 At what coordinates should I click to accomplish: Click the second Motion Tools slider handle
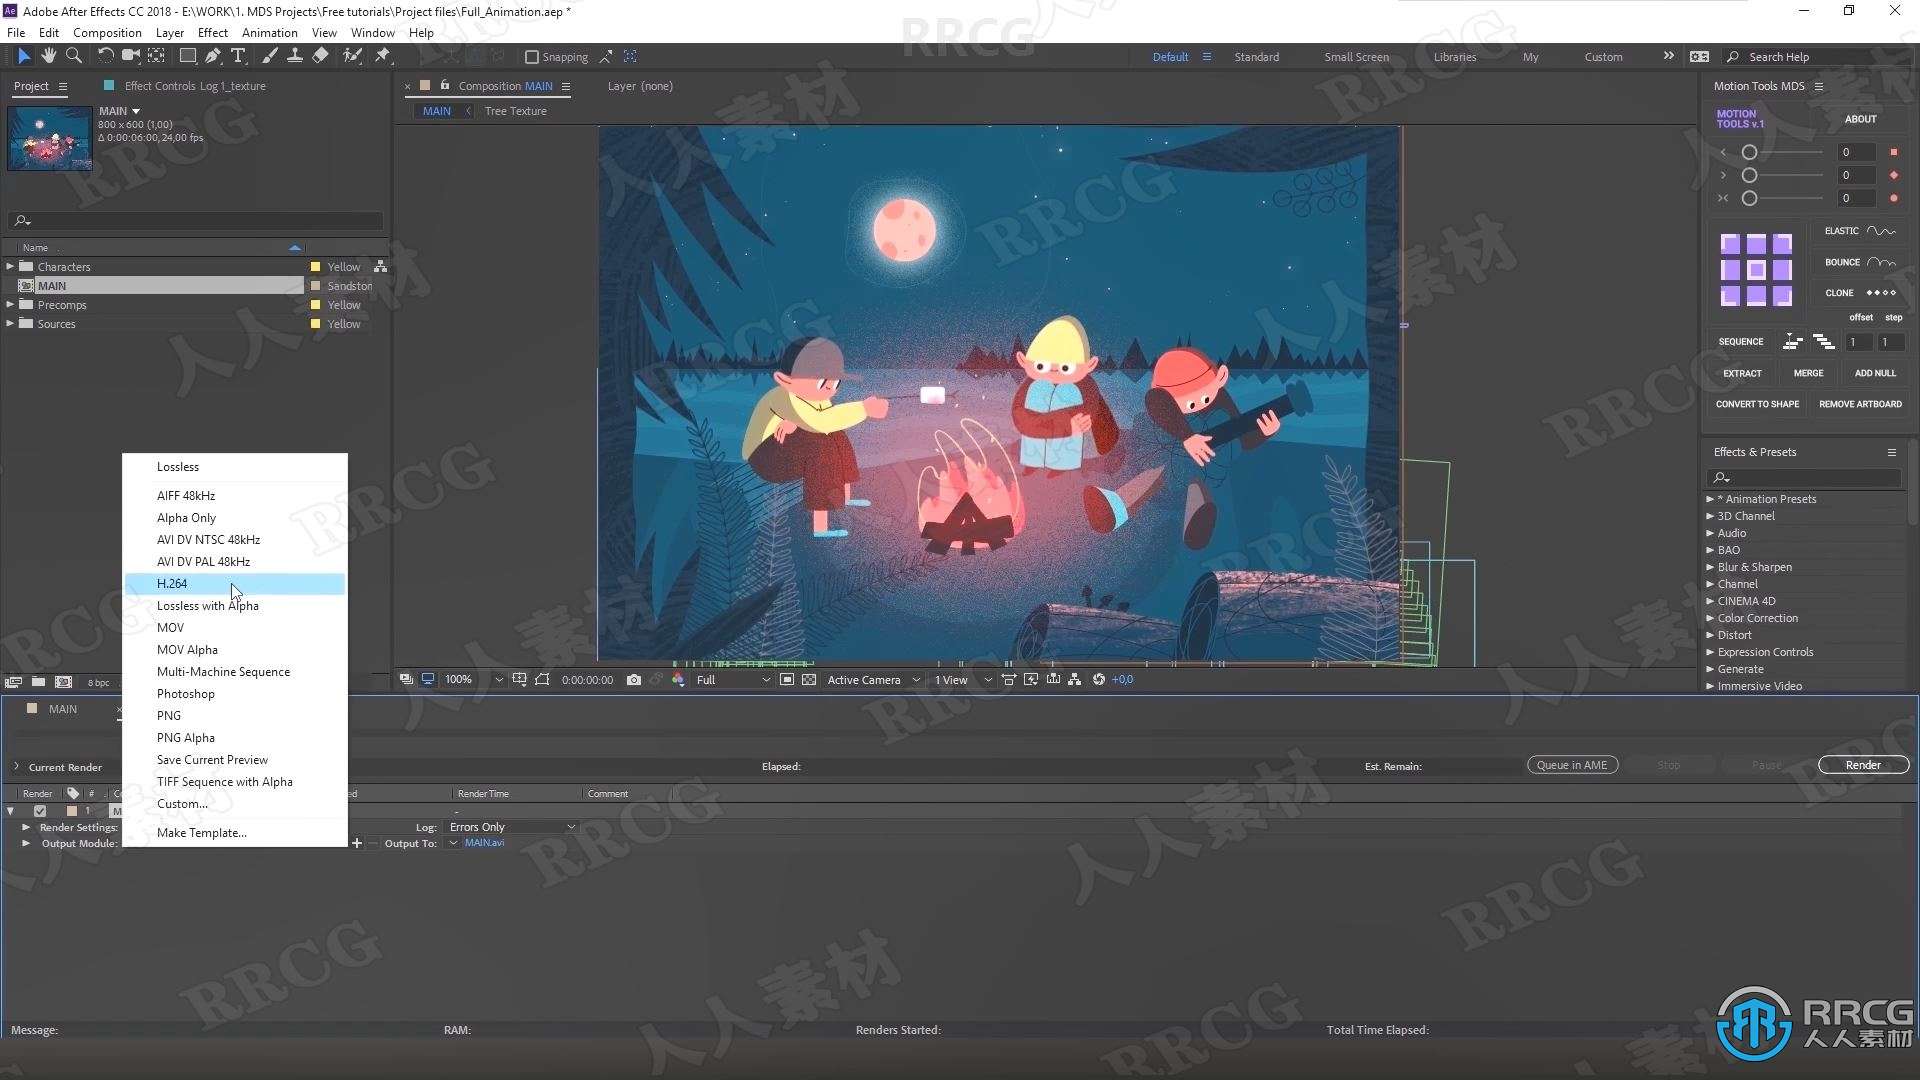[x=1749, y=175]
